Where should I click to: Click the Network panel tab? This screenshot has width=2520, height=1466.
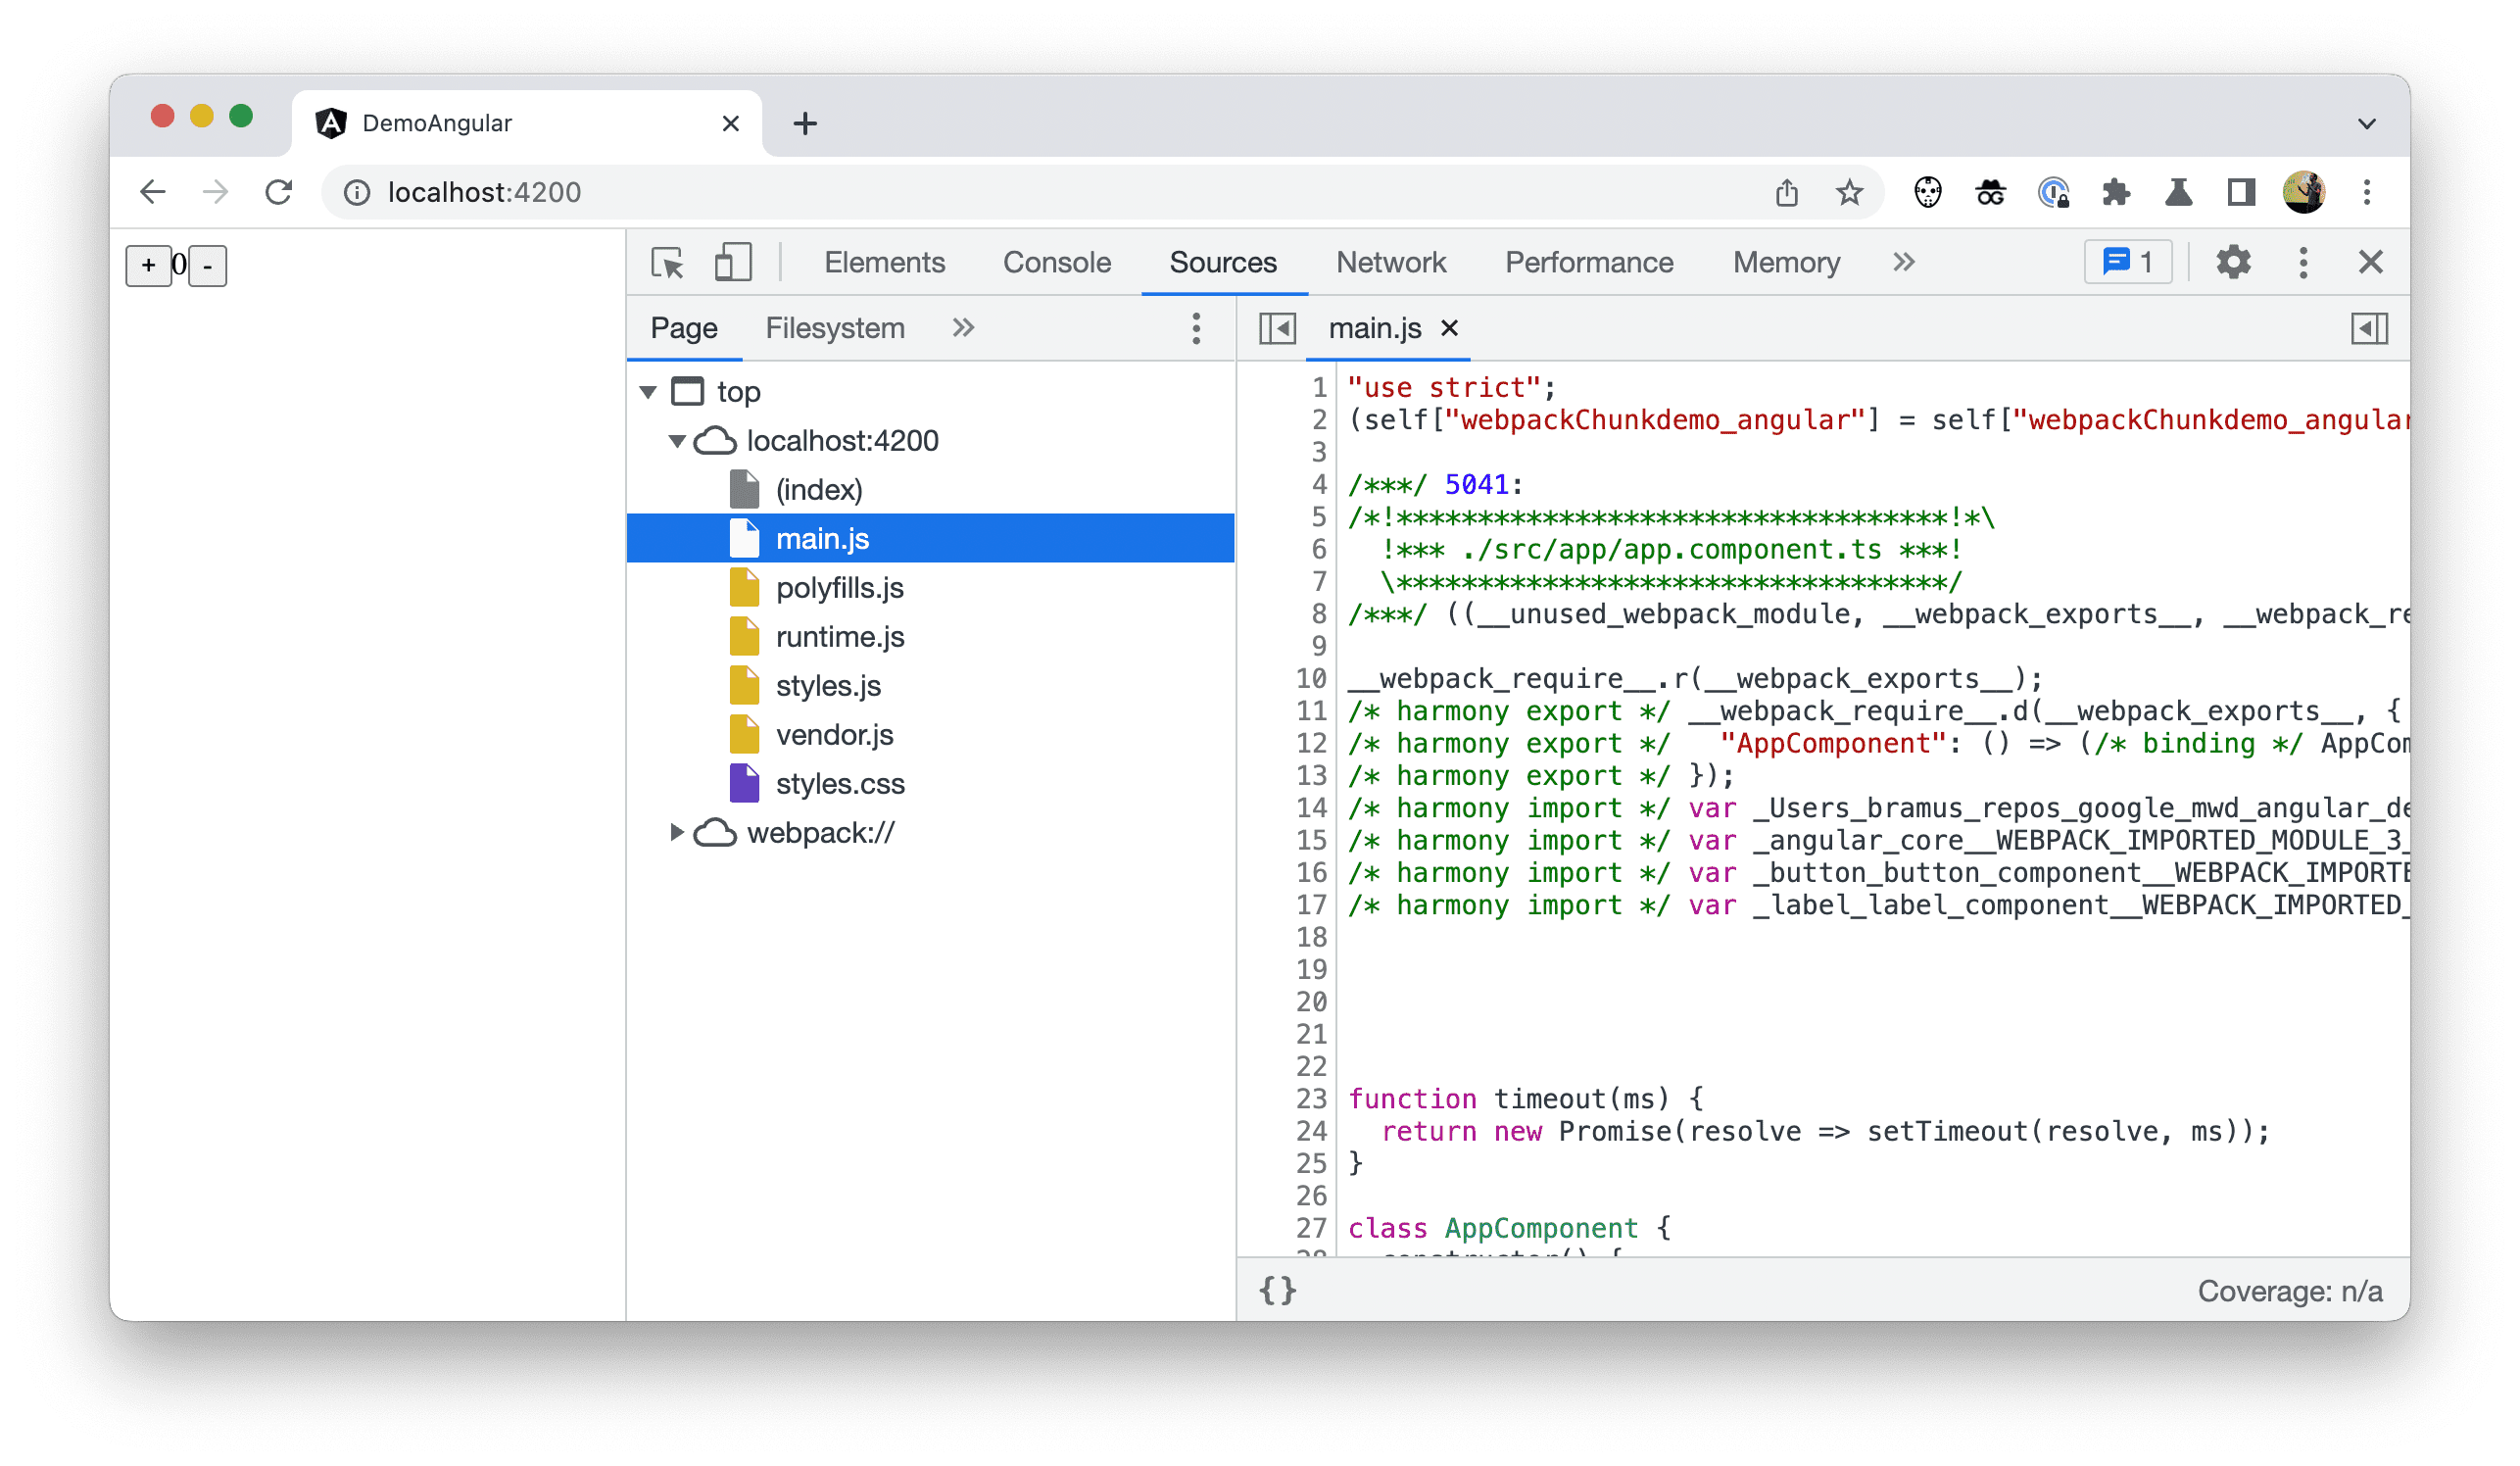click(x=1390, y=264)
